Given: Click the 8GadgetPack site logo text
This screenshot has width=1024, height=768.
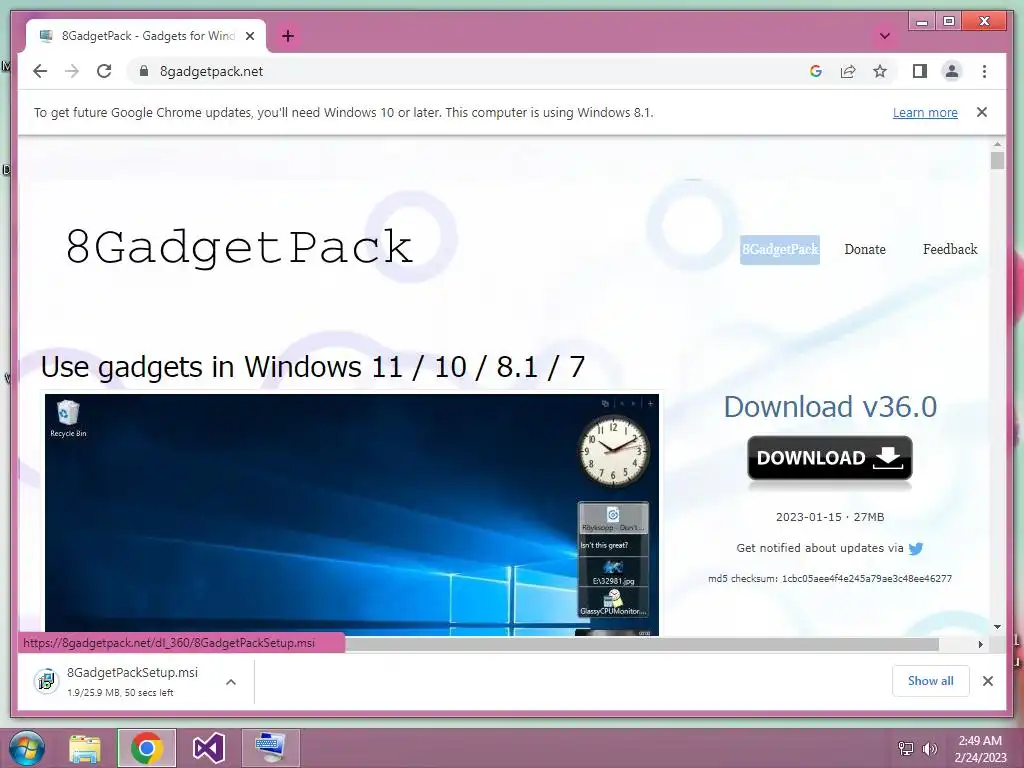Looking at the screenshot, I should [239, 247].
